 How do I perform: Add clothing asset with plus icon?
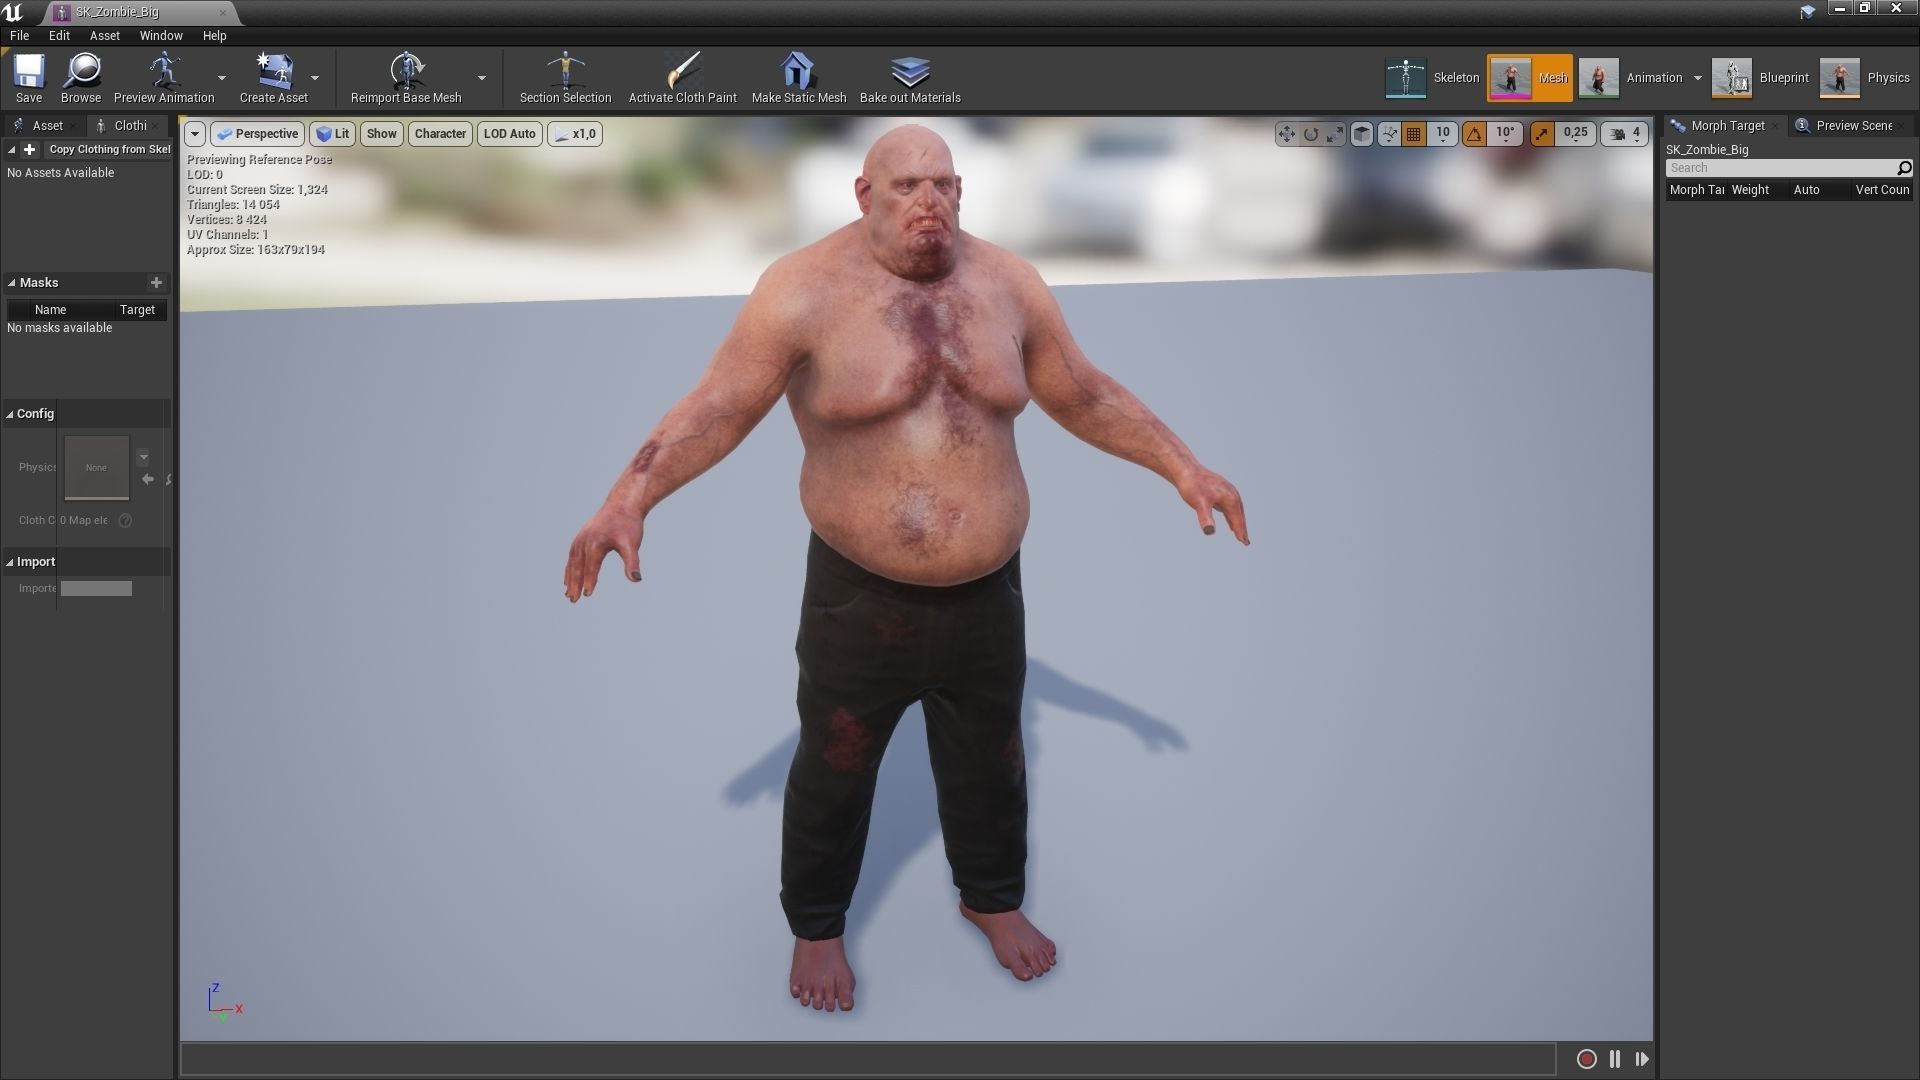[30, 150]
